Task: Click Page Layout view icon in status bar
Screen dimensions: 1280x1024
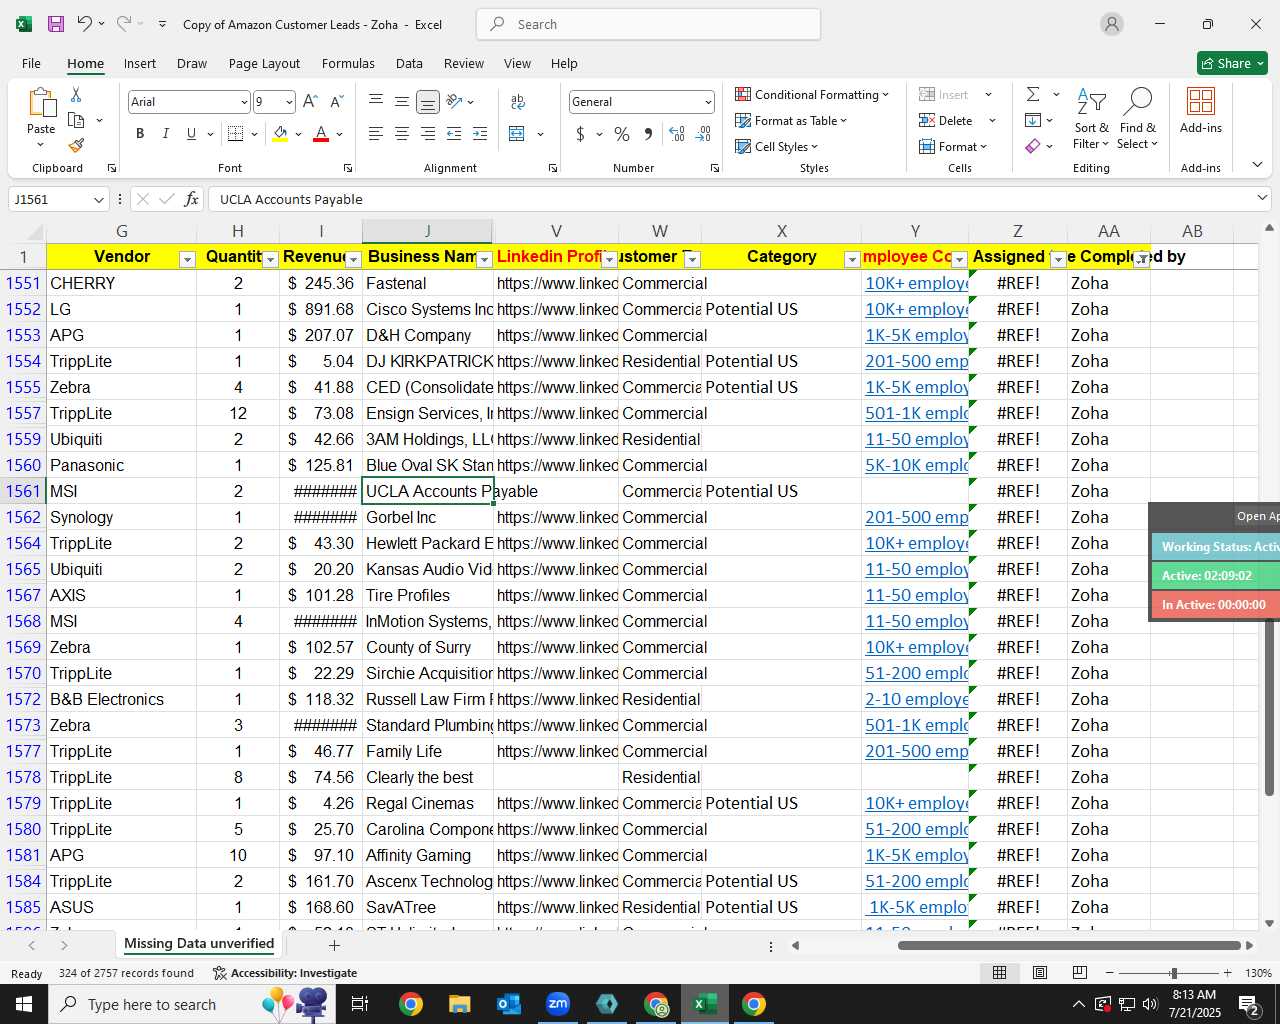Action: (x=1040, y=973)
